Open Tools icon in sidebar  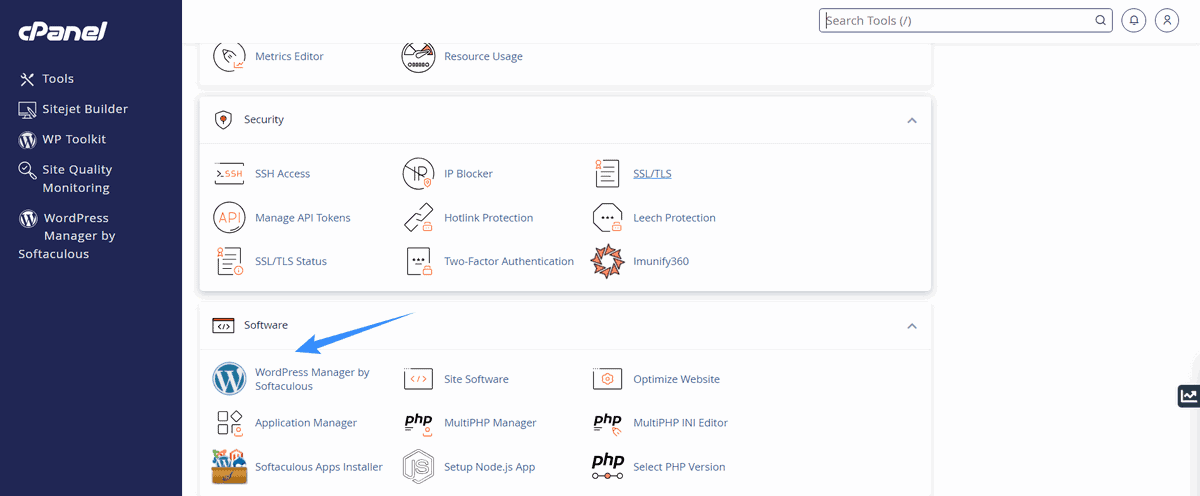(x=27, y=79)
